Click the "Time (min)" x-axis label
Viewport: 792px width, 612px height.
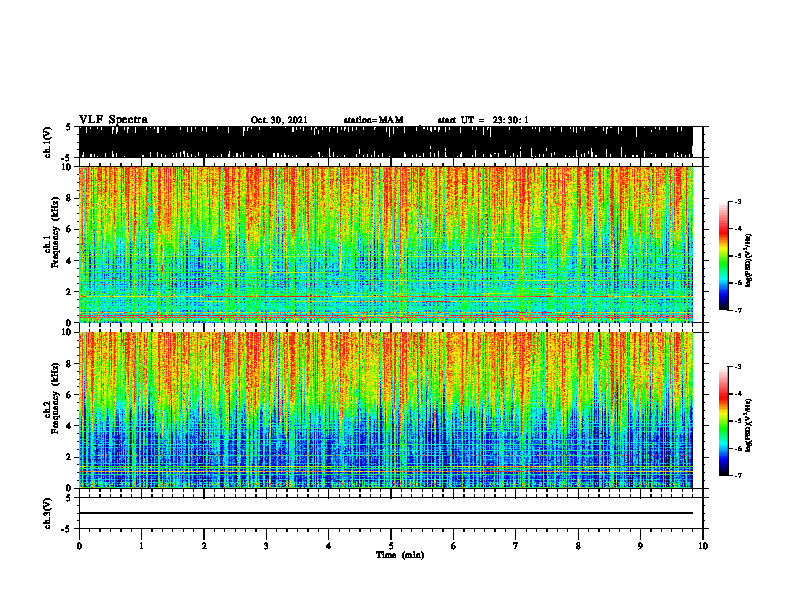point(400,555)
